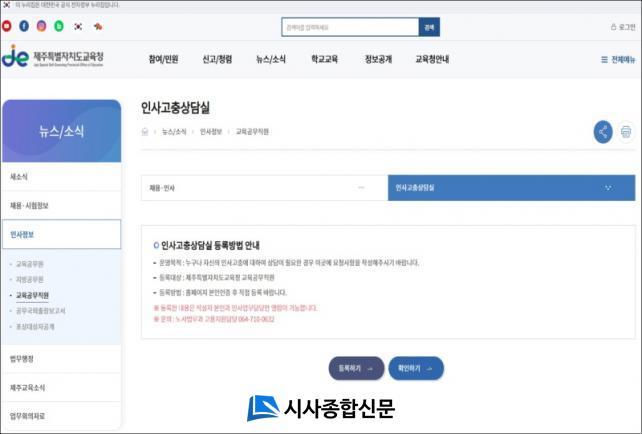This screenshot has width=642, height=434.
Task: Open the Instagram social icon
Action: coord(41,26)
